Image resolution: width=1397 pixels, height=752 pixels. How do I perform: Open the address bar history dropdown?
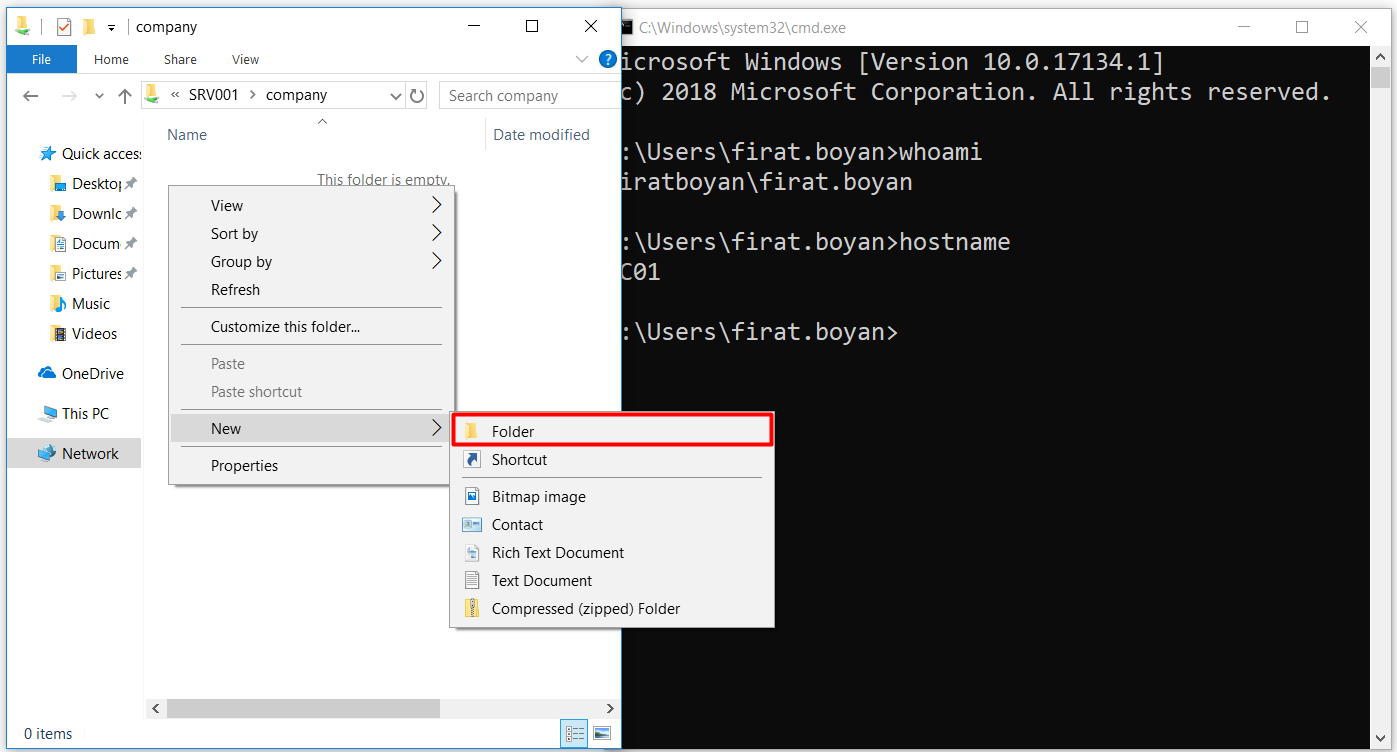396,96
